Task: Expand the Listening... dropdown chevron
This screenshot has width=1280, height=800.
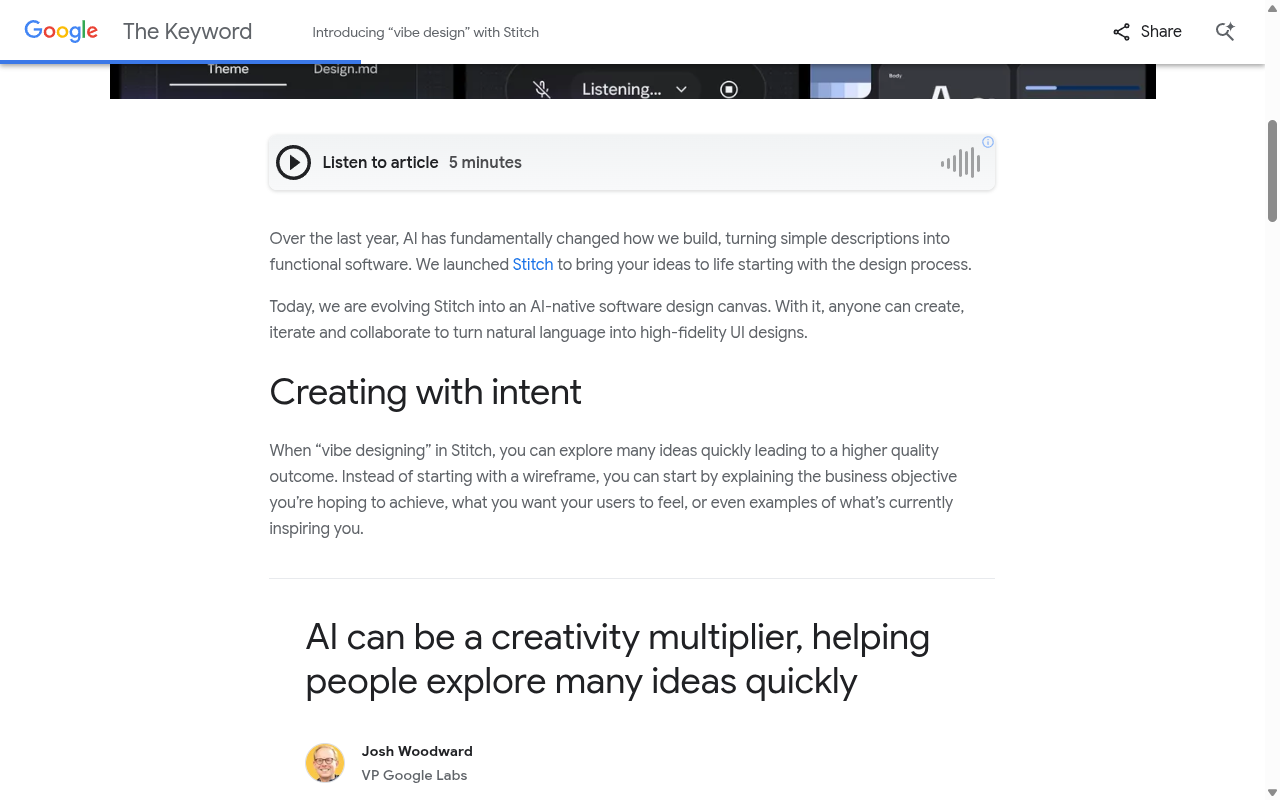Action: coord(681,89)
